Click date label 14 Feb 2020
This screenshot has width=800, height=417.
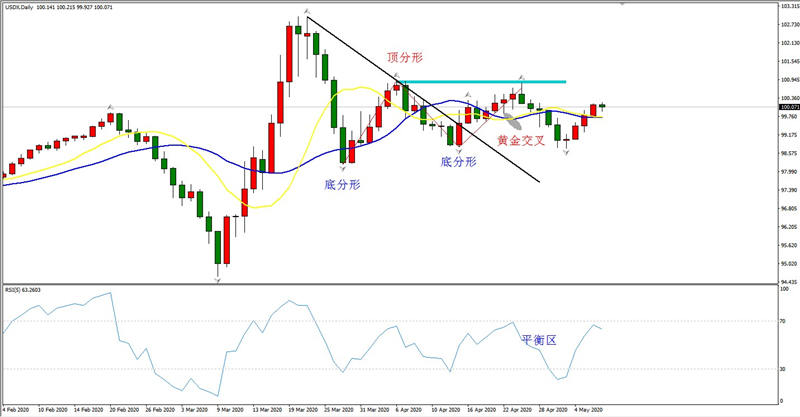tap(89, 410)
